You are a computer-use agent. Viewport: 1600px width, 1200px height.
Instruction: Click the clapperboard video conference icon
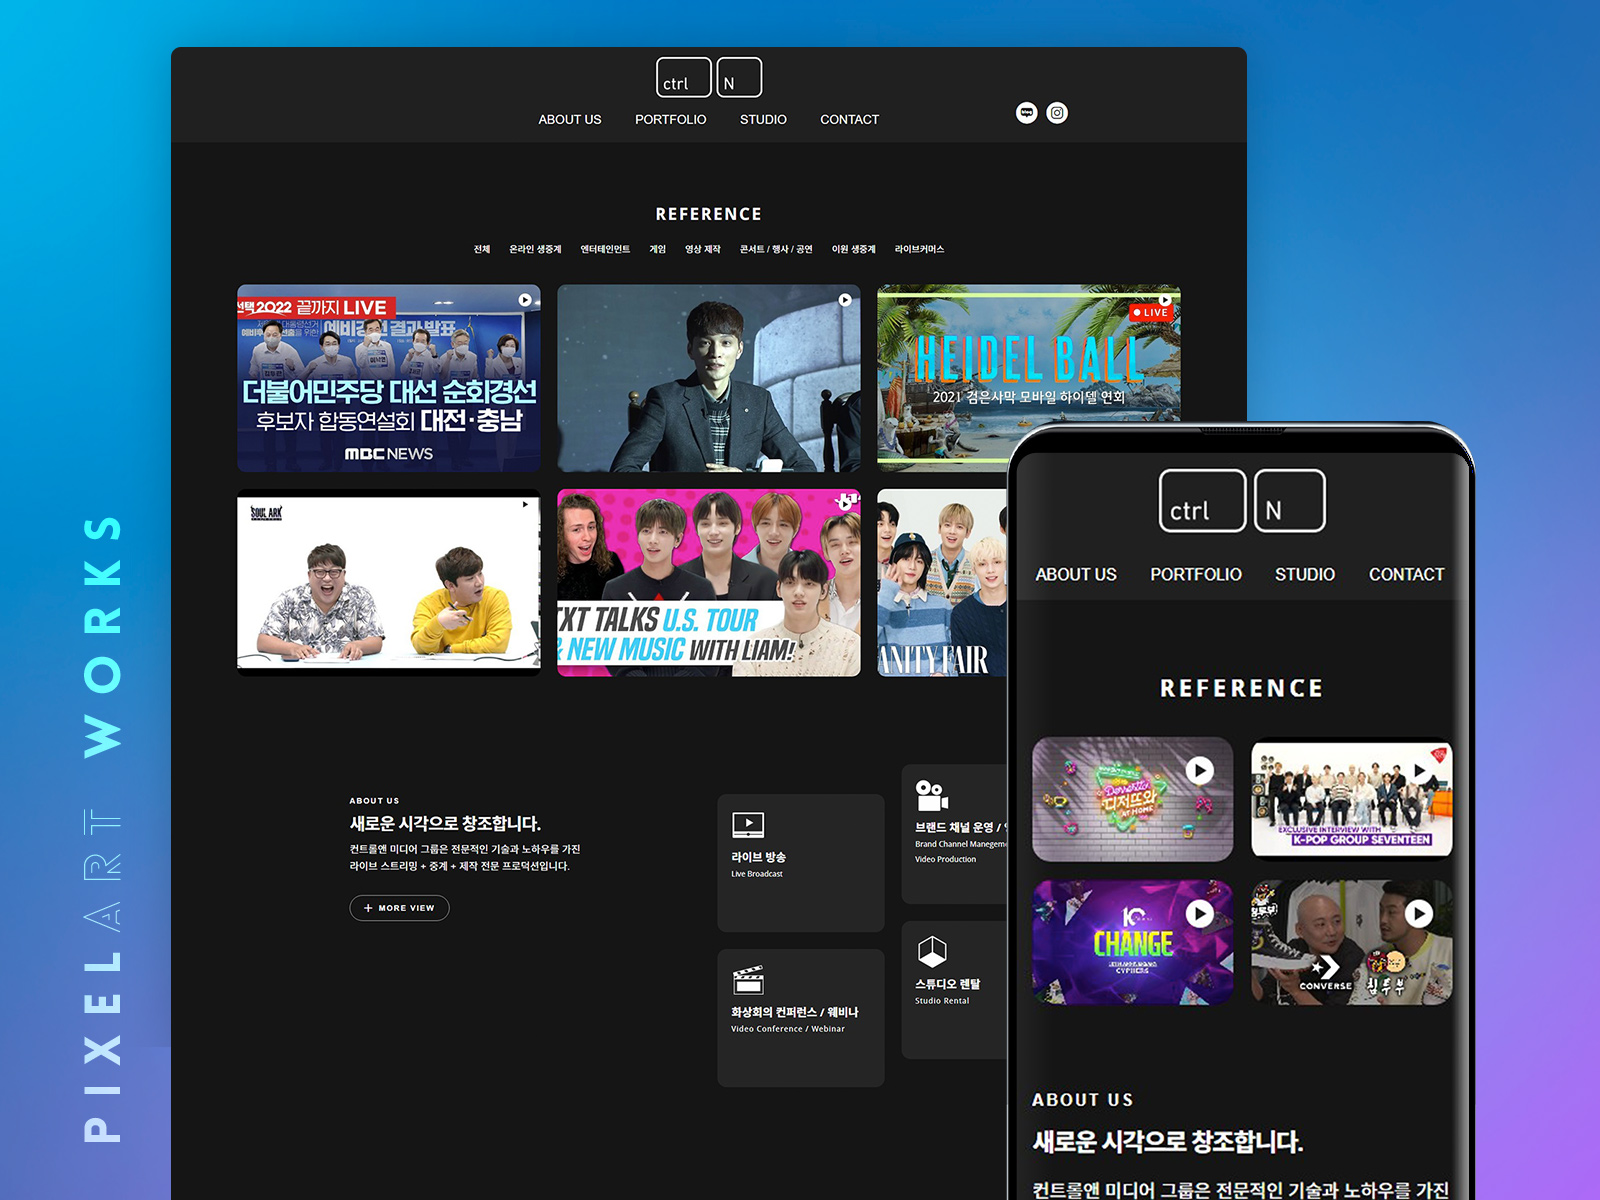point(748,980)
